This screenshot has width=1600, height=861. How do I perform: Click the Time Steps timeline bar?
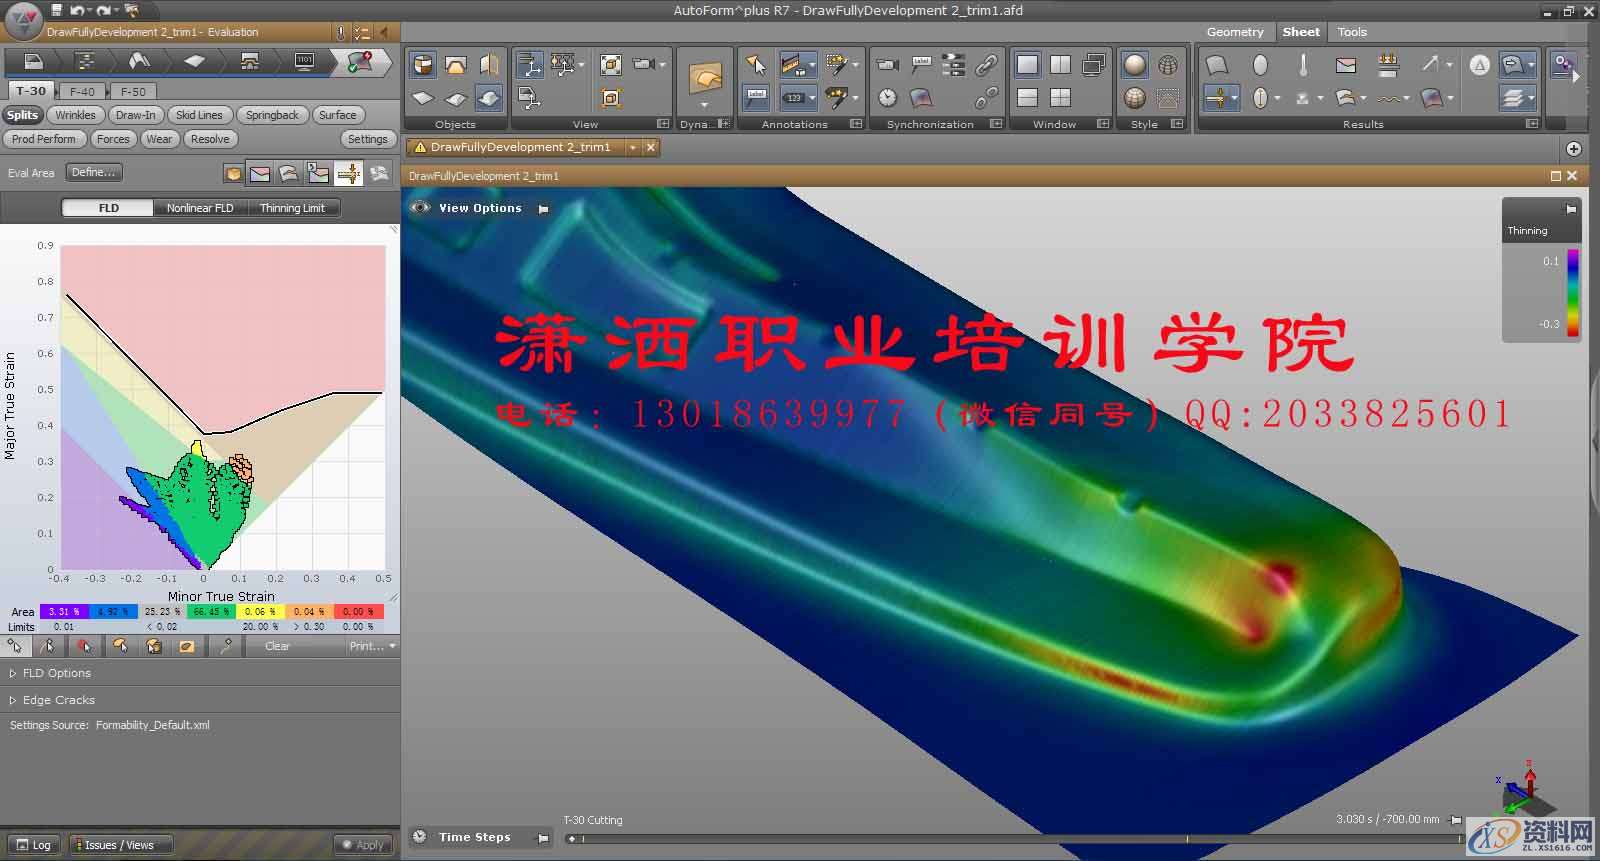pyautogui.click(x=1000, y=838)
